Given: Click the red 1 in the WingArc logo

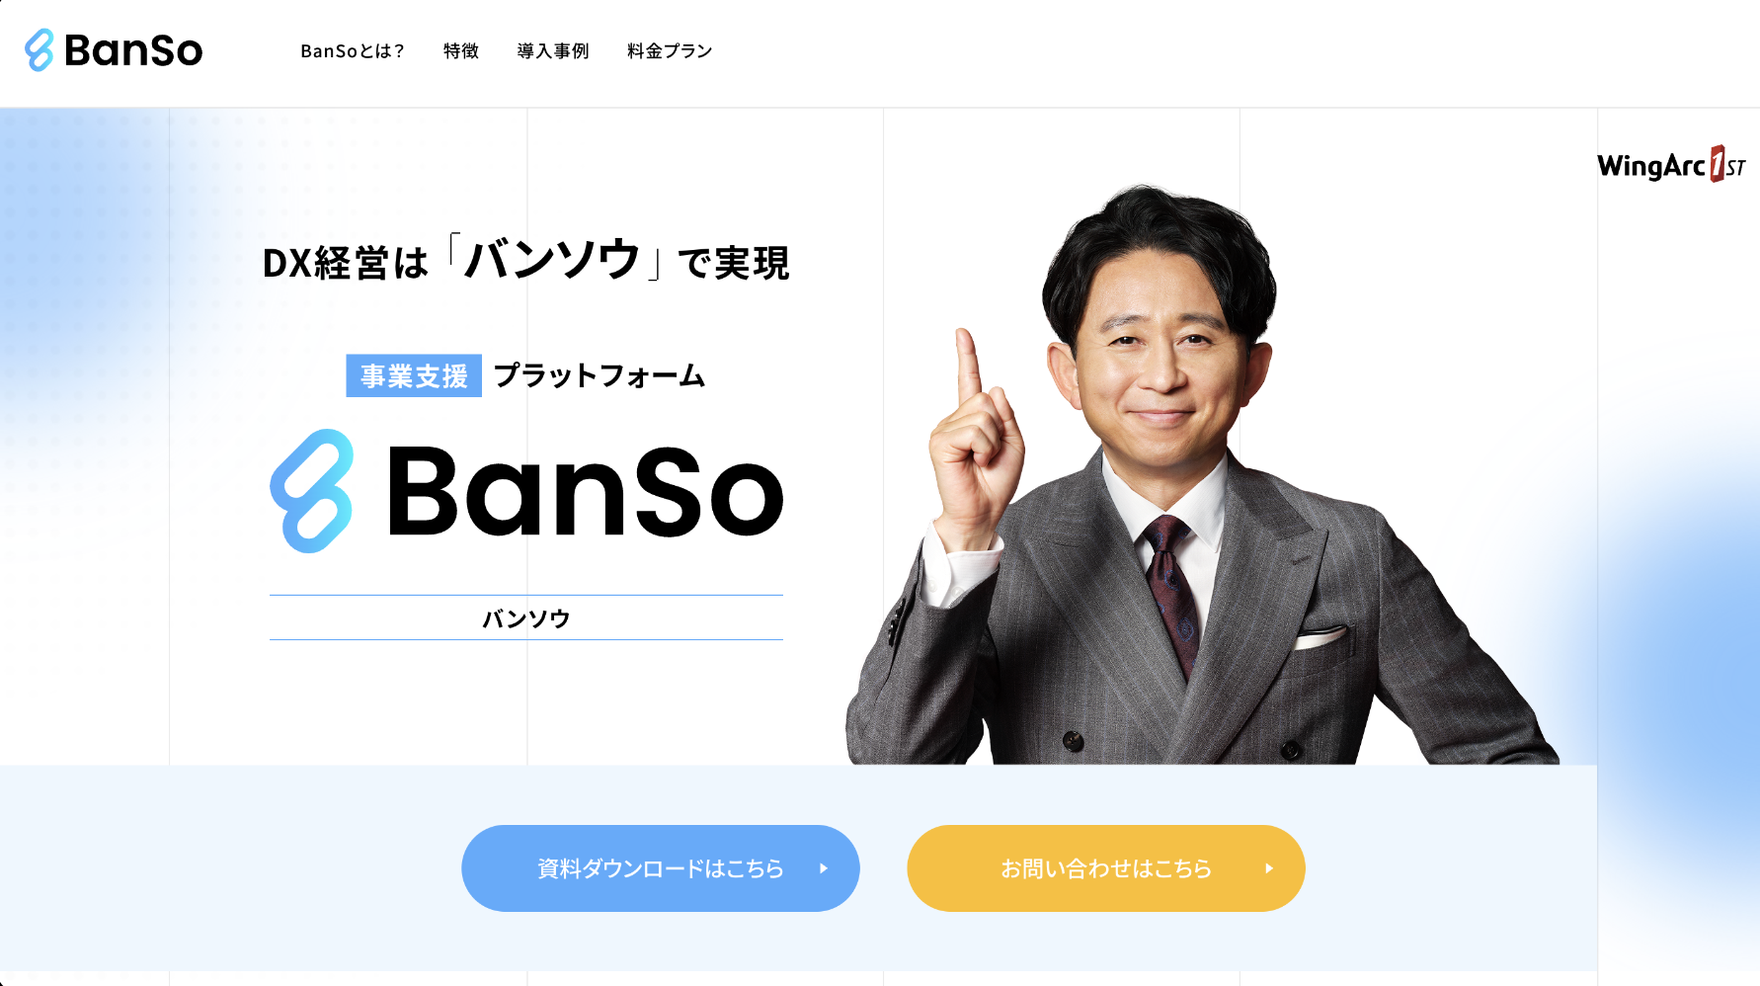Looking at the screenshot, I should click(x=1717, y=164).
